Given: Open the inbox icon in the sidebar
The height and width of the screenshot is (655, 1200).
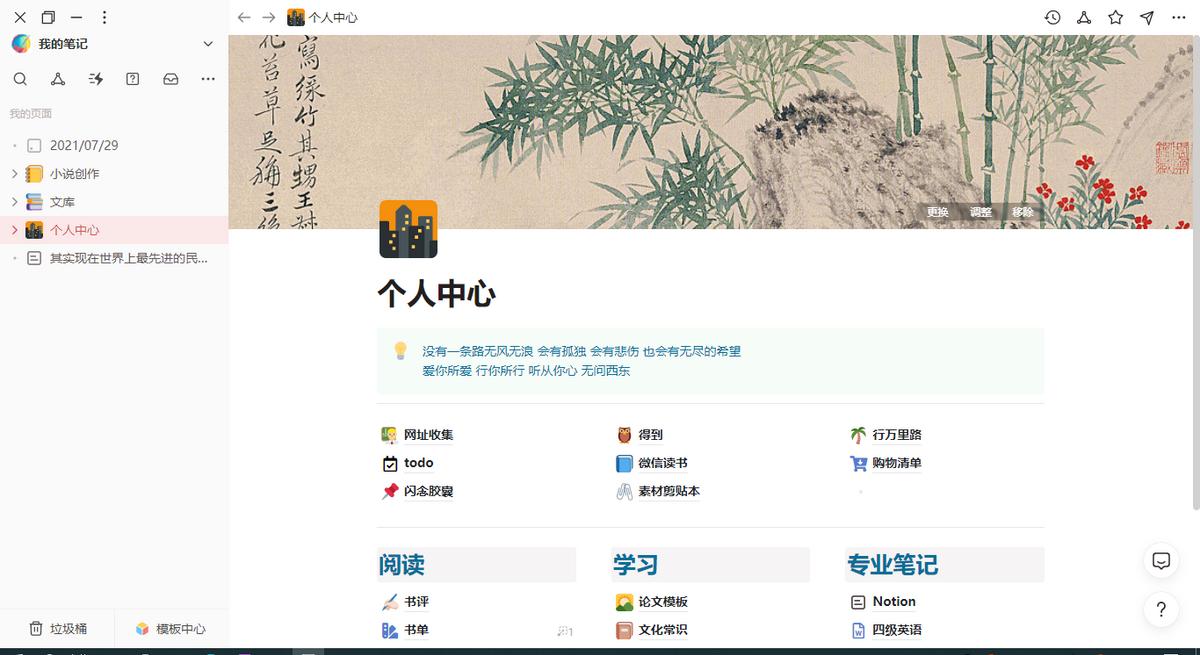Looking at the screenshot, I should point(170,79).
